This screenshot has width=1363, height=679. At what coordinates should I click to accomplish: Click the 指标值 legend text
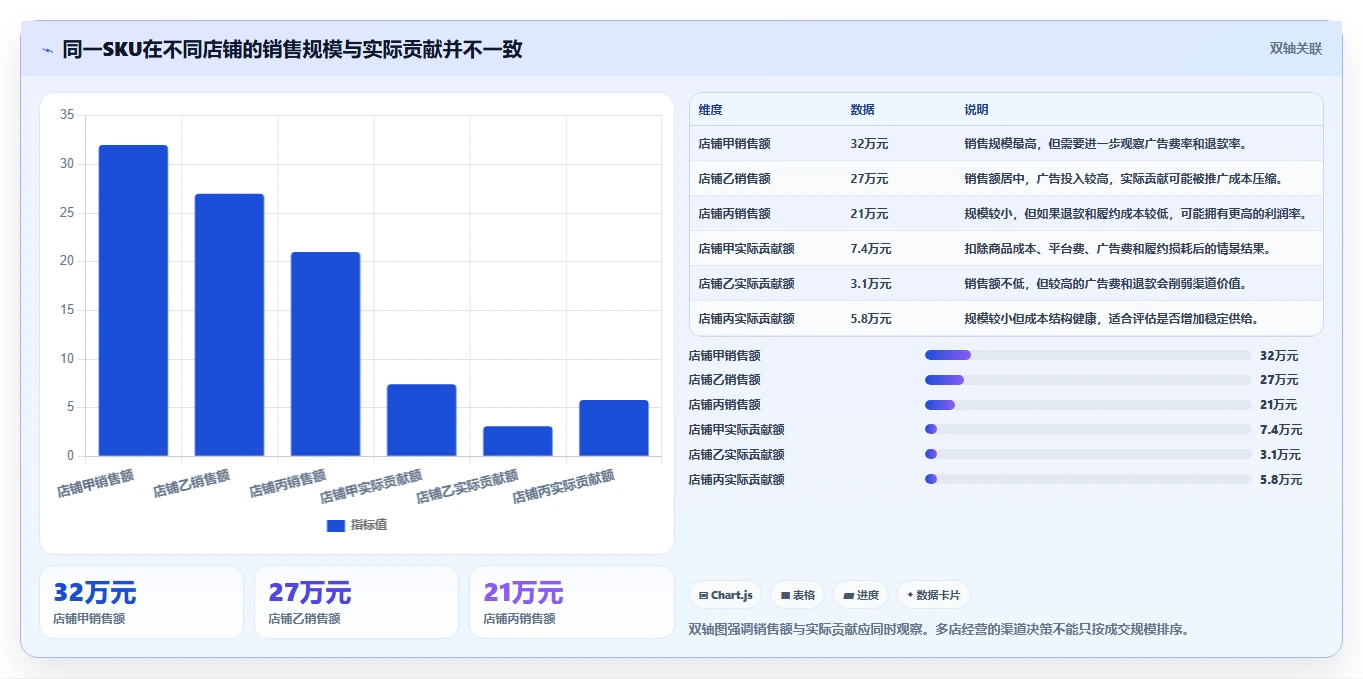click(368, 525)
